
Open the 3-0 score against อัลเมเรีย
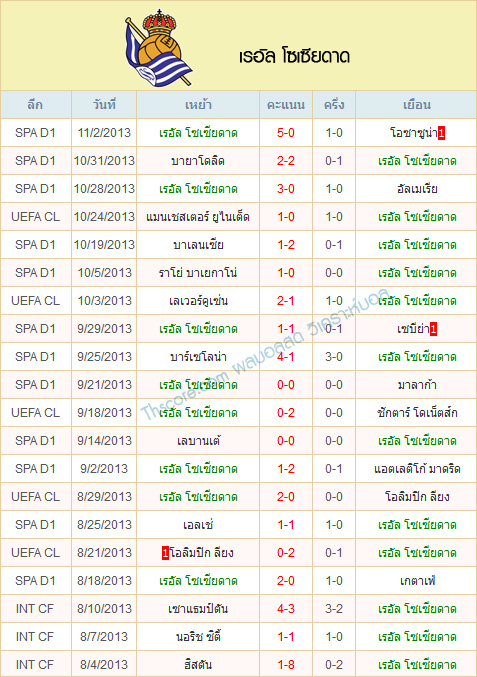tap(286, 189)
